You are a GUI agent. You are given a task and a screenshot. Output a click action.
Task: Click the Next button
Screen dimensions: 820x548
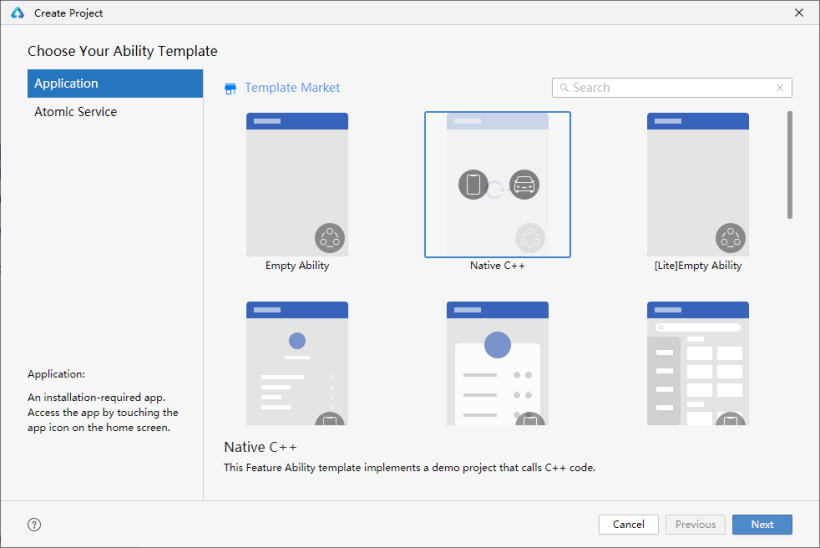point(762,524)
